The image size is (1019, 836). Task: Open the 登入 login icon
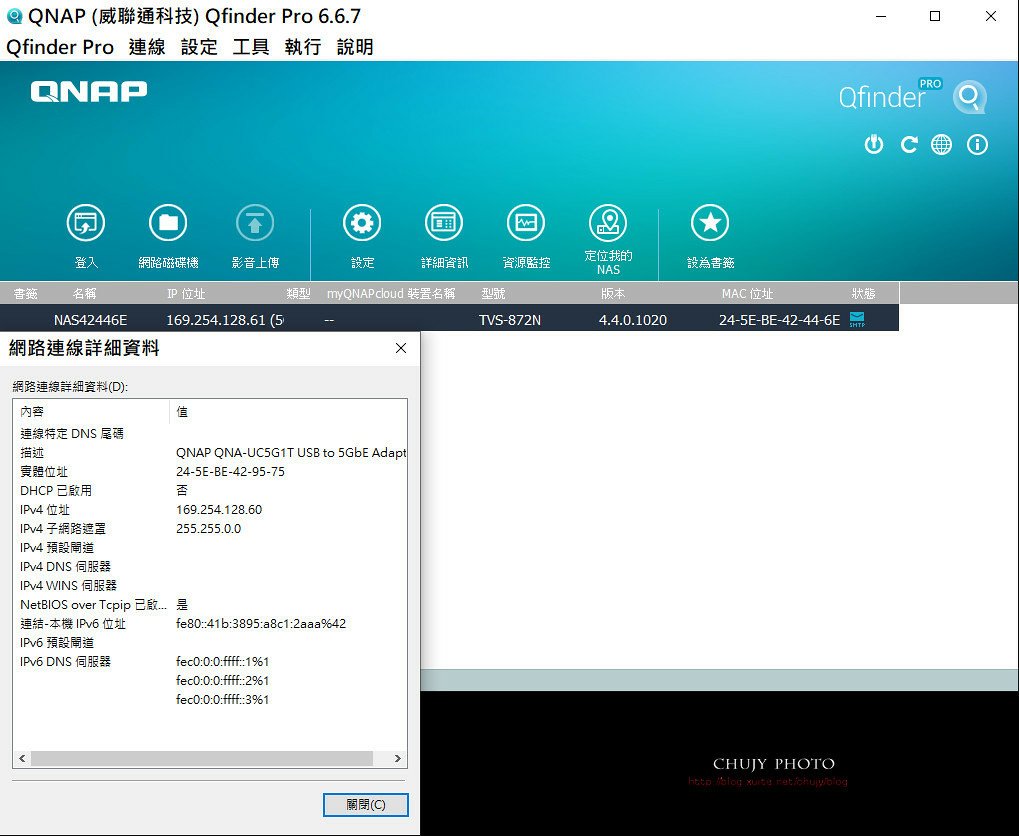click(x=86, y=223)
